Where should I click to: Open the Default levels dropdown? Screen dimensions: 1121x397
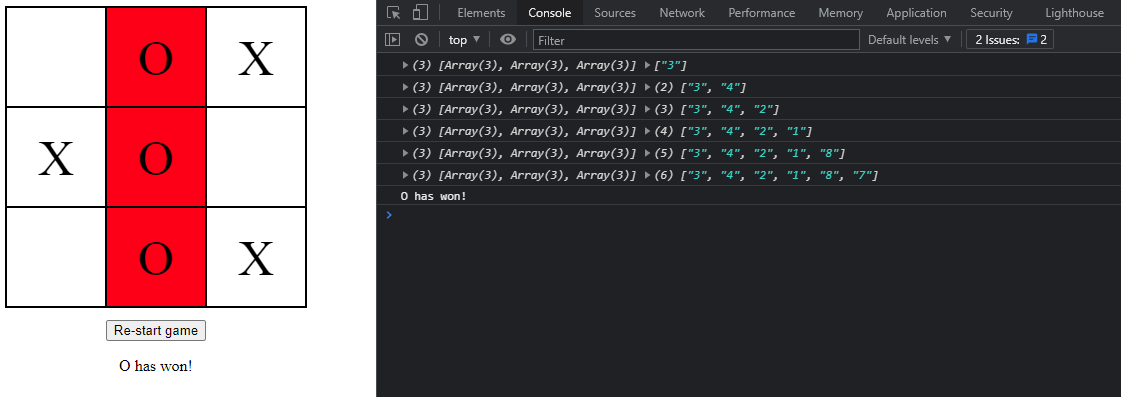point(909,39)
